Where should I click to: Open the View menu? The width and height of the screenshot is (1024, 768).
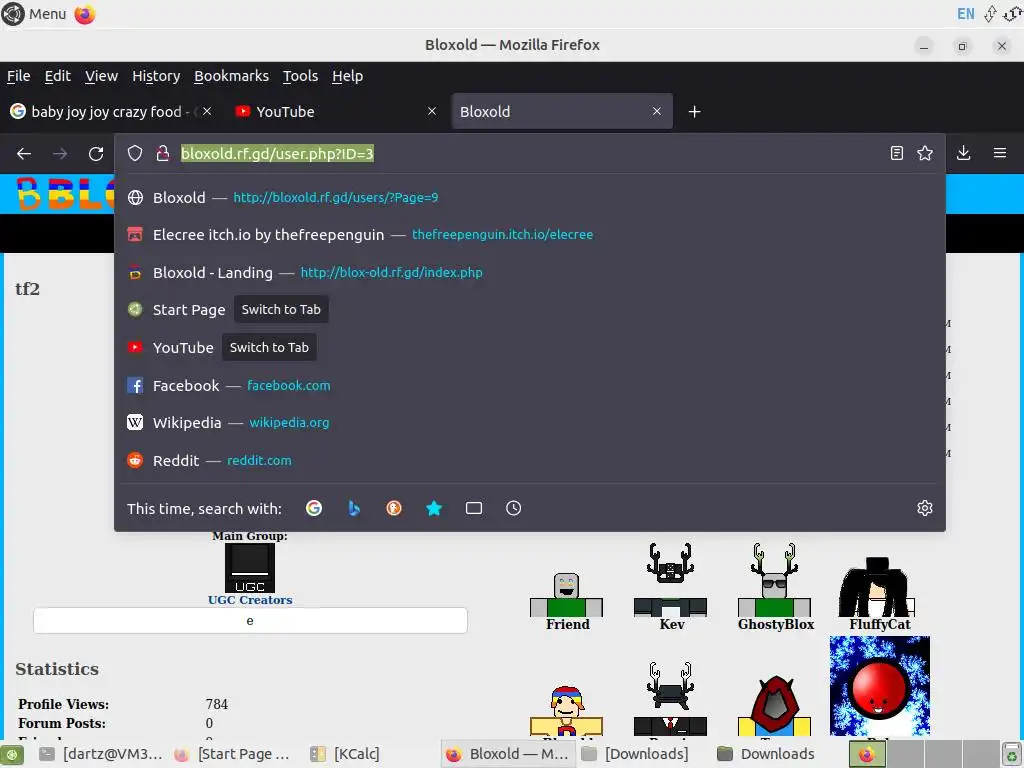[x=101, y=76]
